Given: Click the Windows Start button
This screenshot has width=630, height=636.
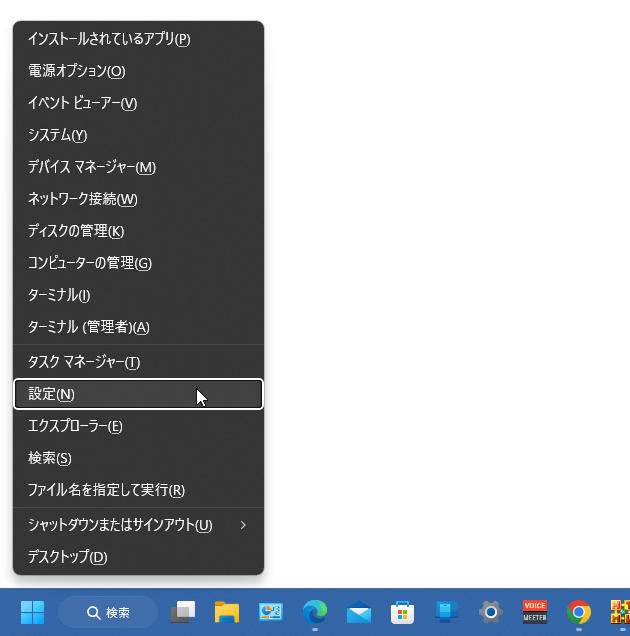Looking at the screenshot, I should pos(32,612).
